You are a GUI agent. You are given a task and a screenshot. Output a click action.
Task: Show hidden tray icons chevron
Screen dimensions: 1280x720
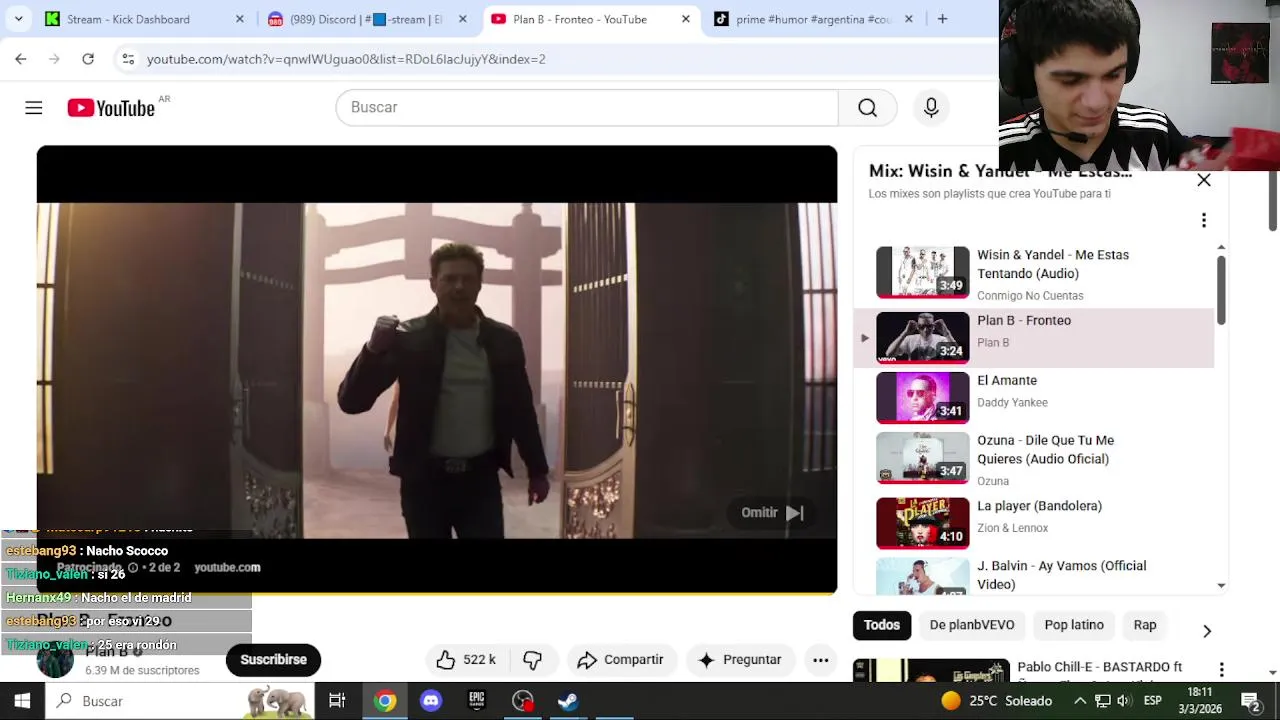pyautogui.click(x=1080, y=701)
